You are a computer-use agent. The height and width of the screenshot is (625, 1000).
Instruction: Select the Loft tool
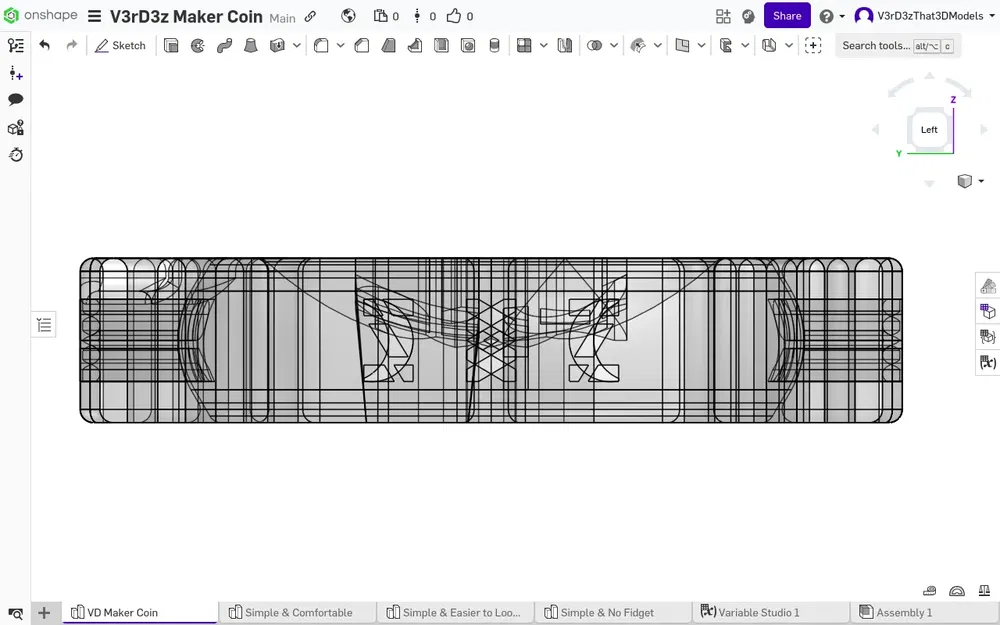(251, 45)
